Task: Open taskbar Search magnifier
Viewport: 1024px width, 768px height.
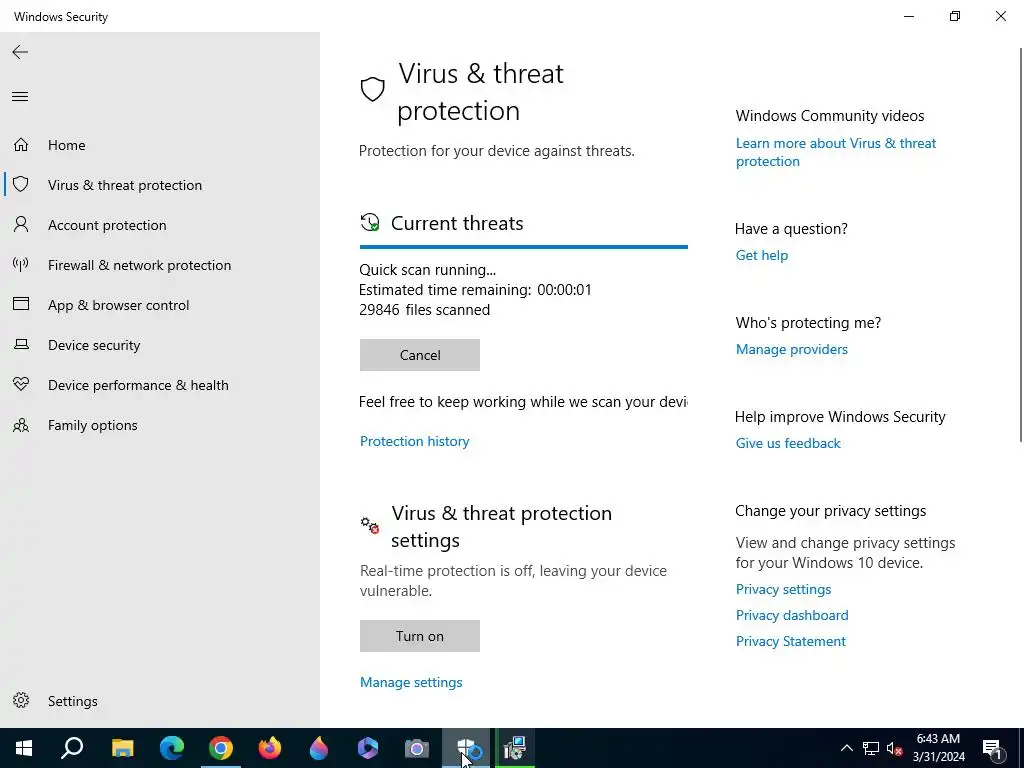Action: pos(72,748)
